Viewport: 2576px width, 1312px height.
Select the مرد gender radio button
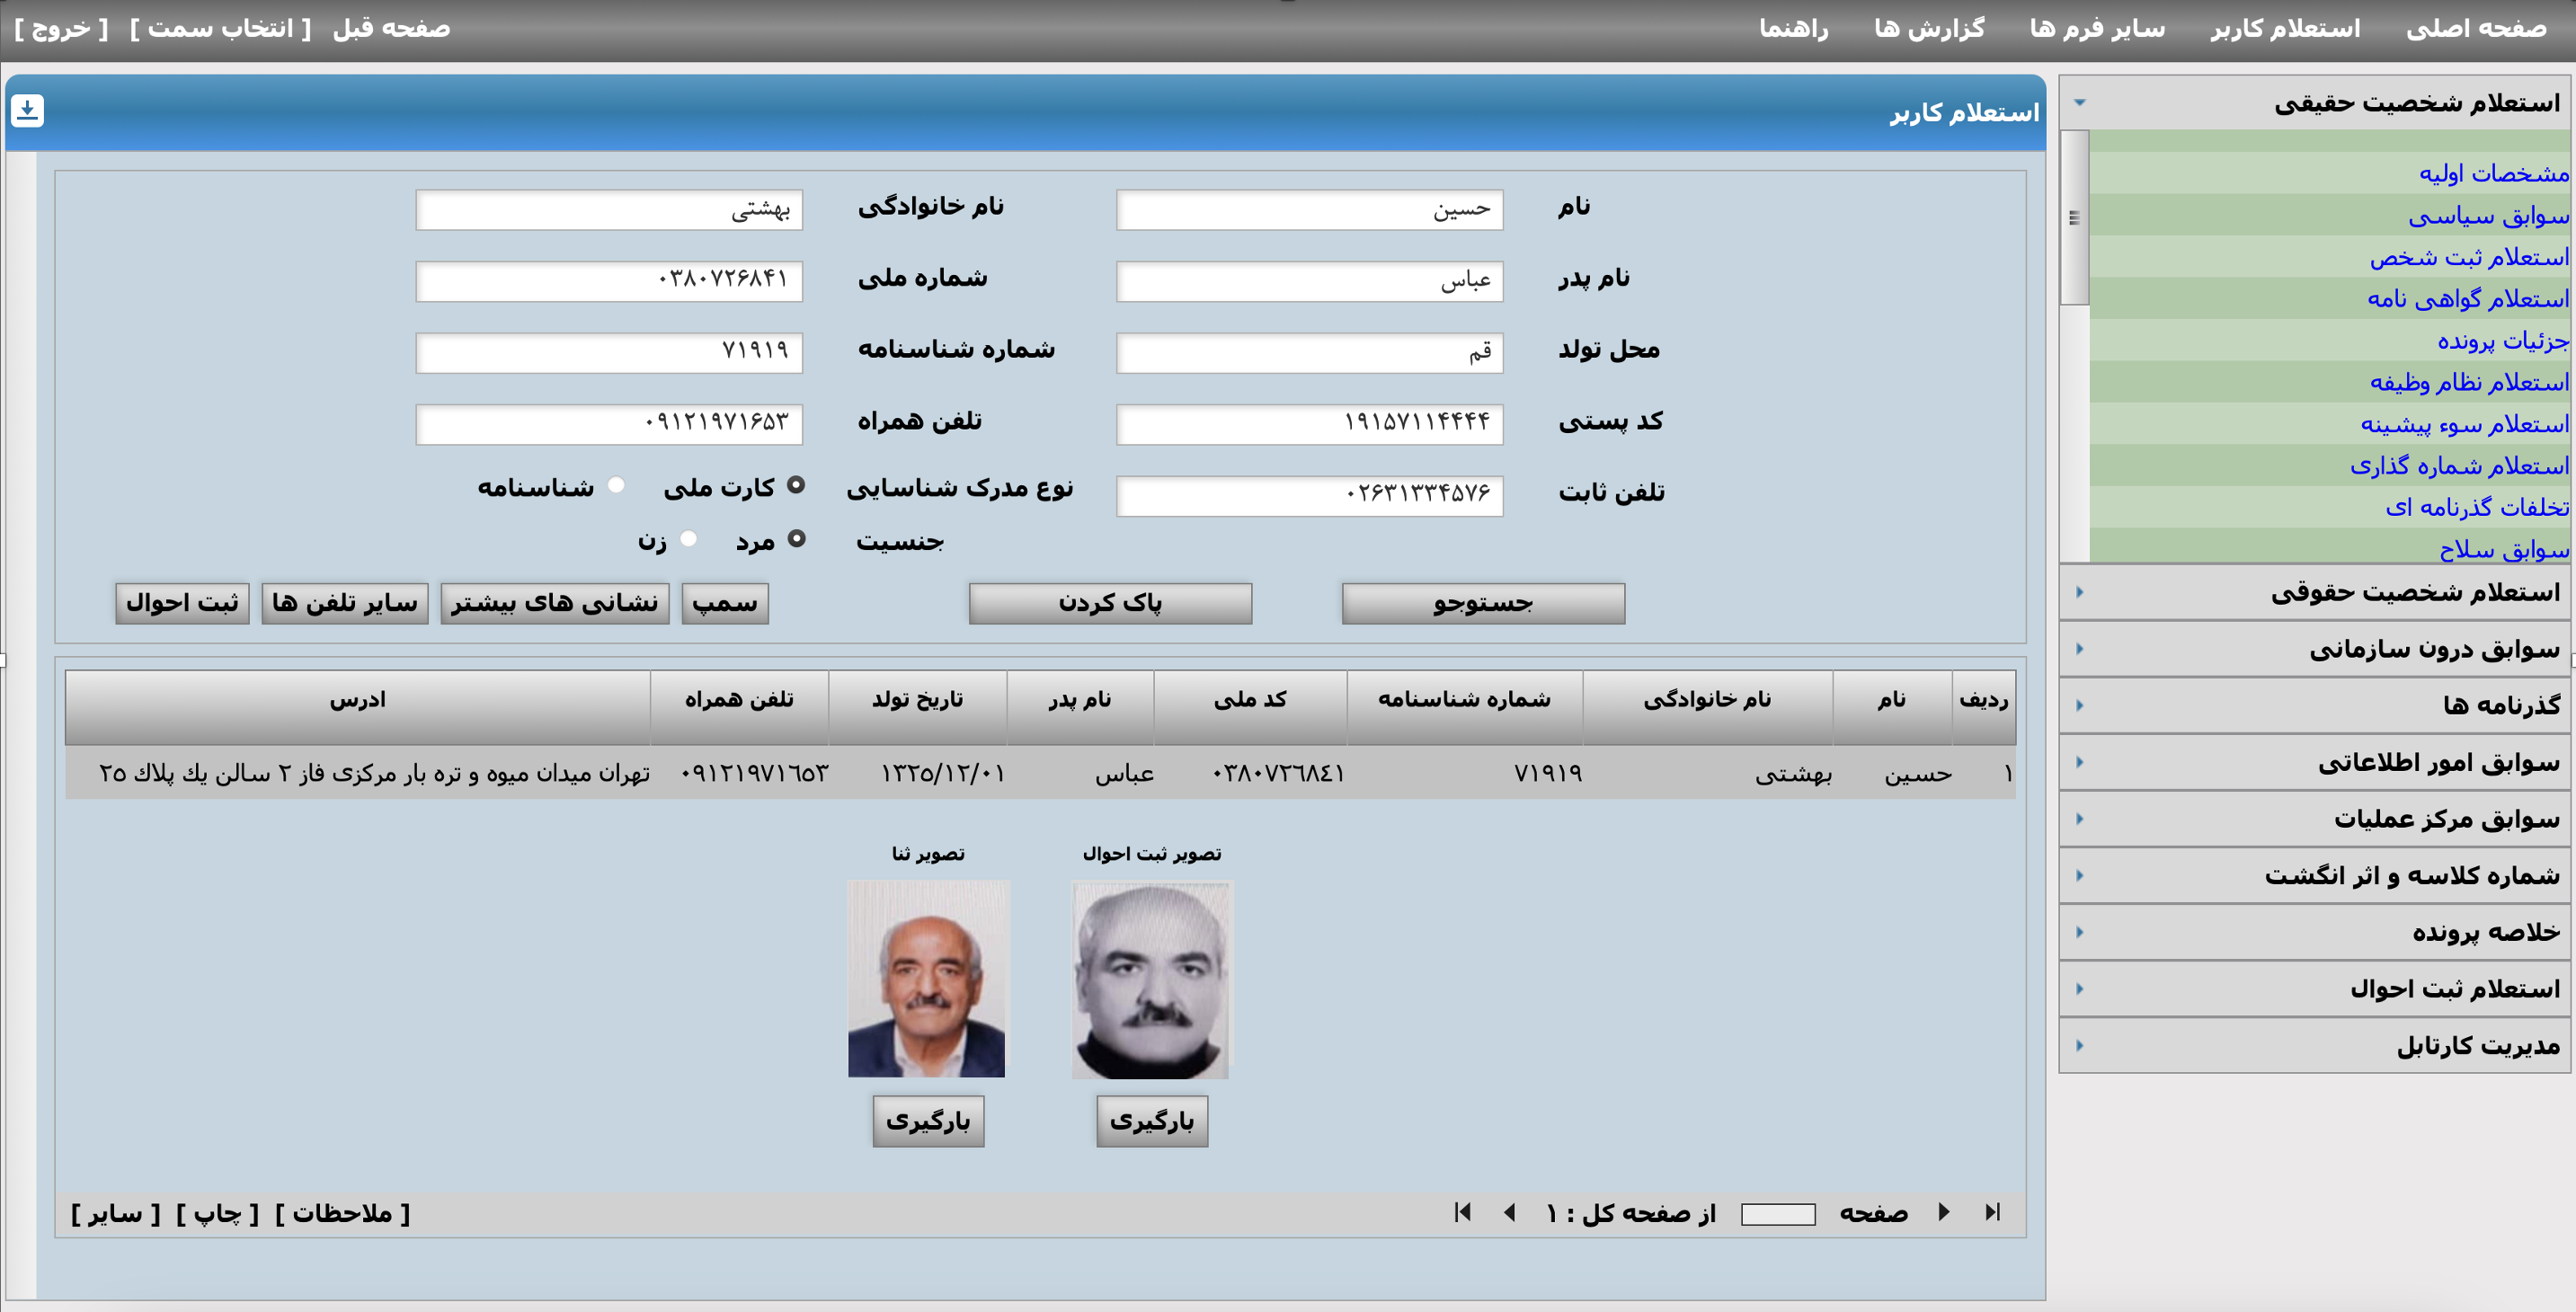click(796, 539)
